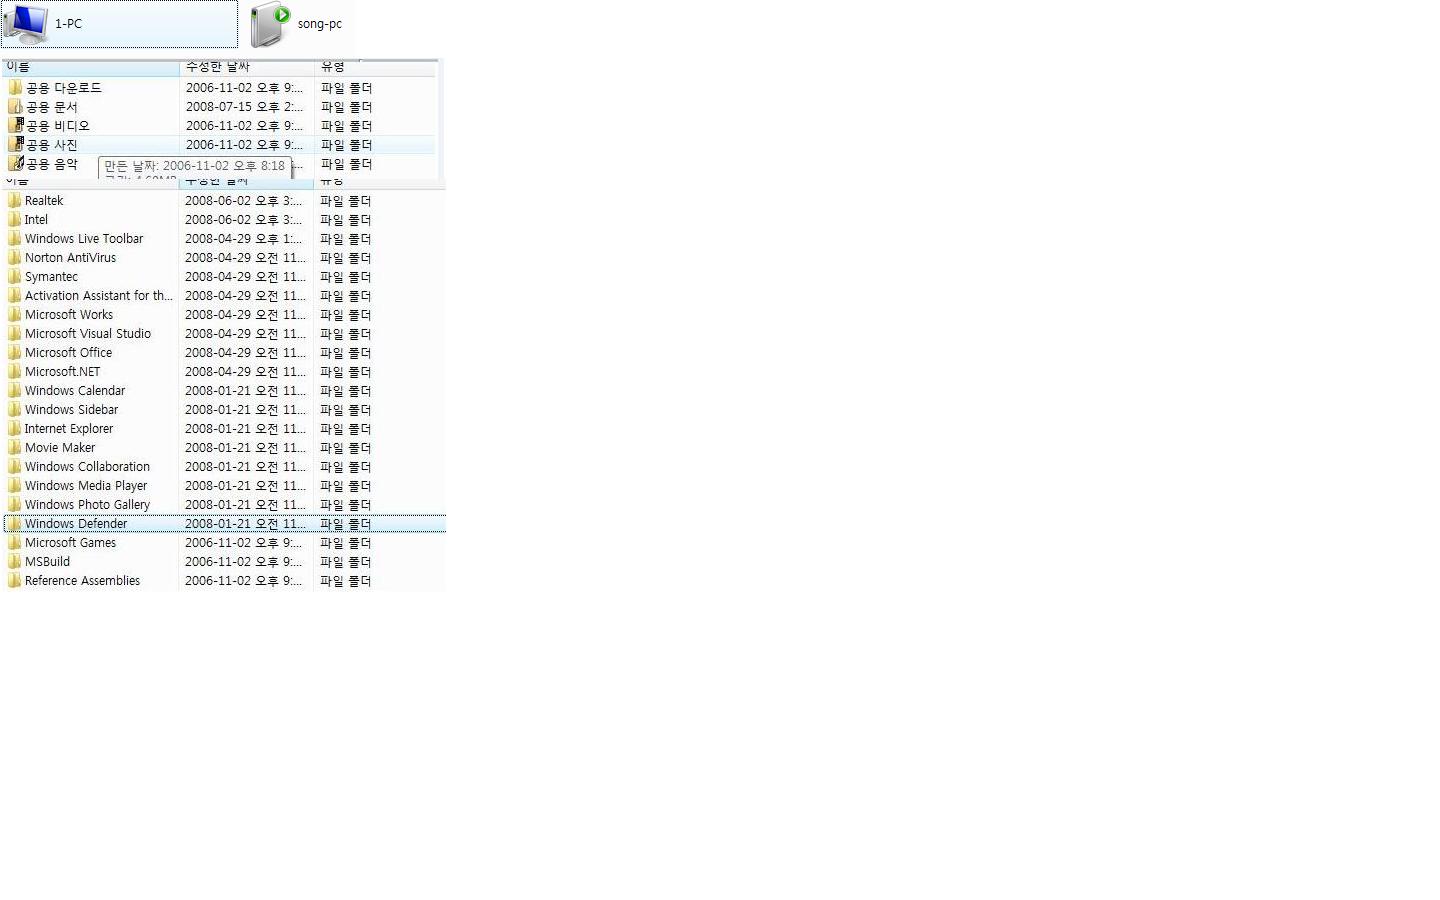
Task: Click the Norton AntiVirus folder icon
Action: [x=14, y=258]
